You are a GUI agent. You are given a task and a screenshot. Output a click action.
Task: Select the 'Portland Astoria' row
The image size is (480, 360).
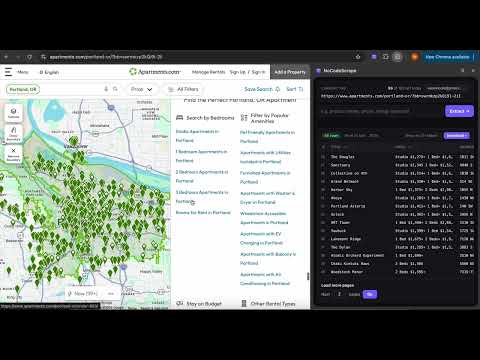pos(397,206)
